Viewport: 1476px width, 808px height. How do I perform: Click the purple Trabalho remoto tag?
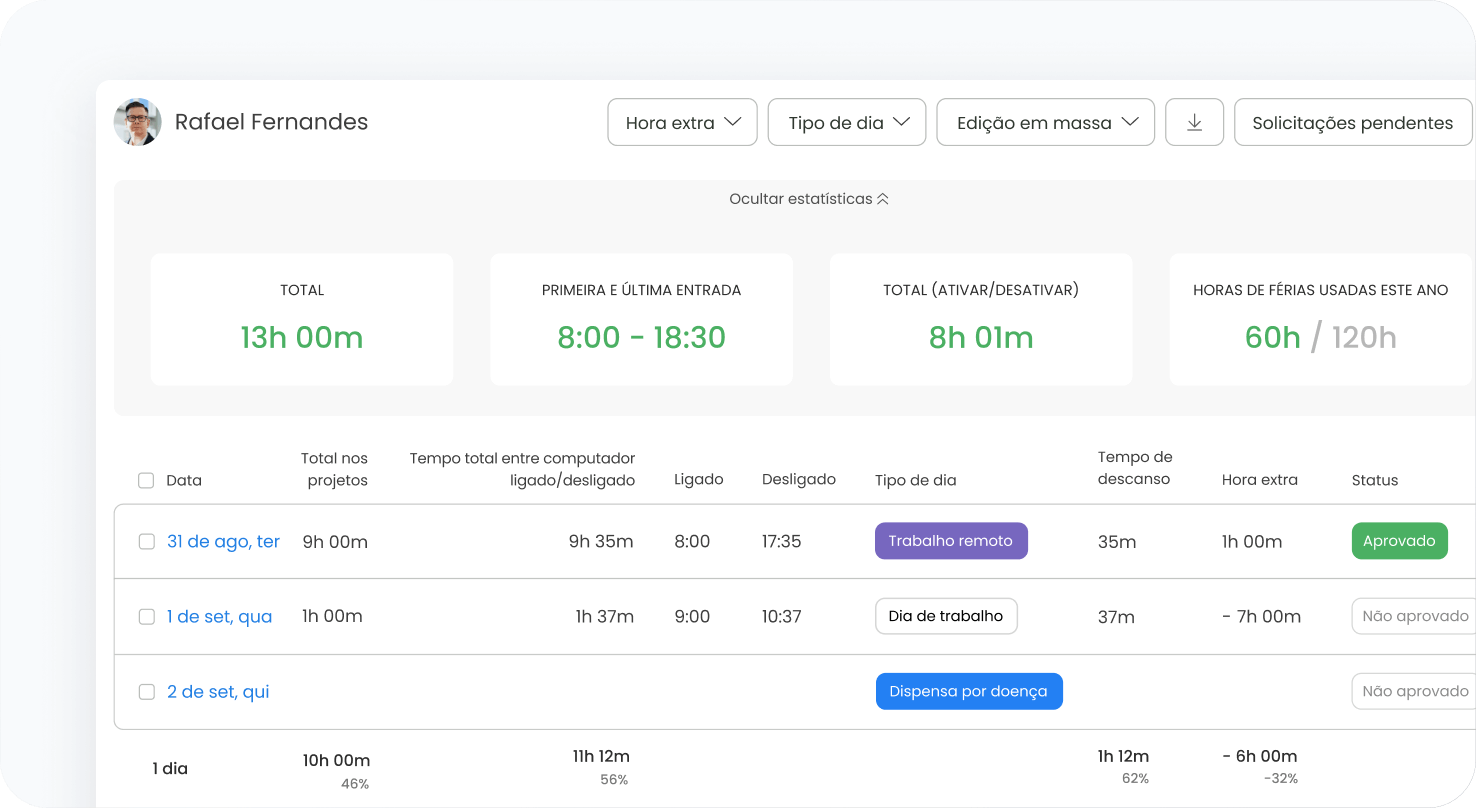(950, 541)
